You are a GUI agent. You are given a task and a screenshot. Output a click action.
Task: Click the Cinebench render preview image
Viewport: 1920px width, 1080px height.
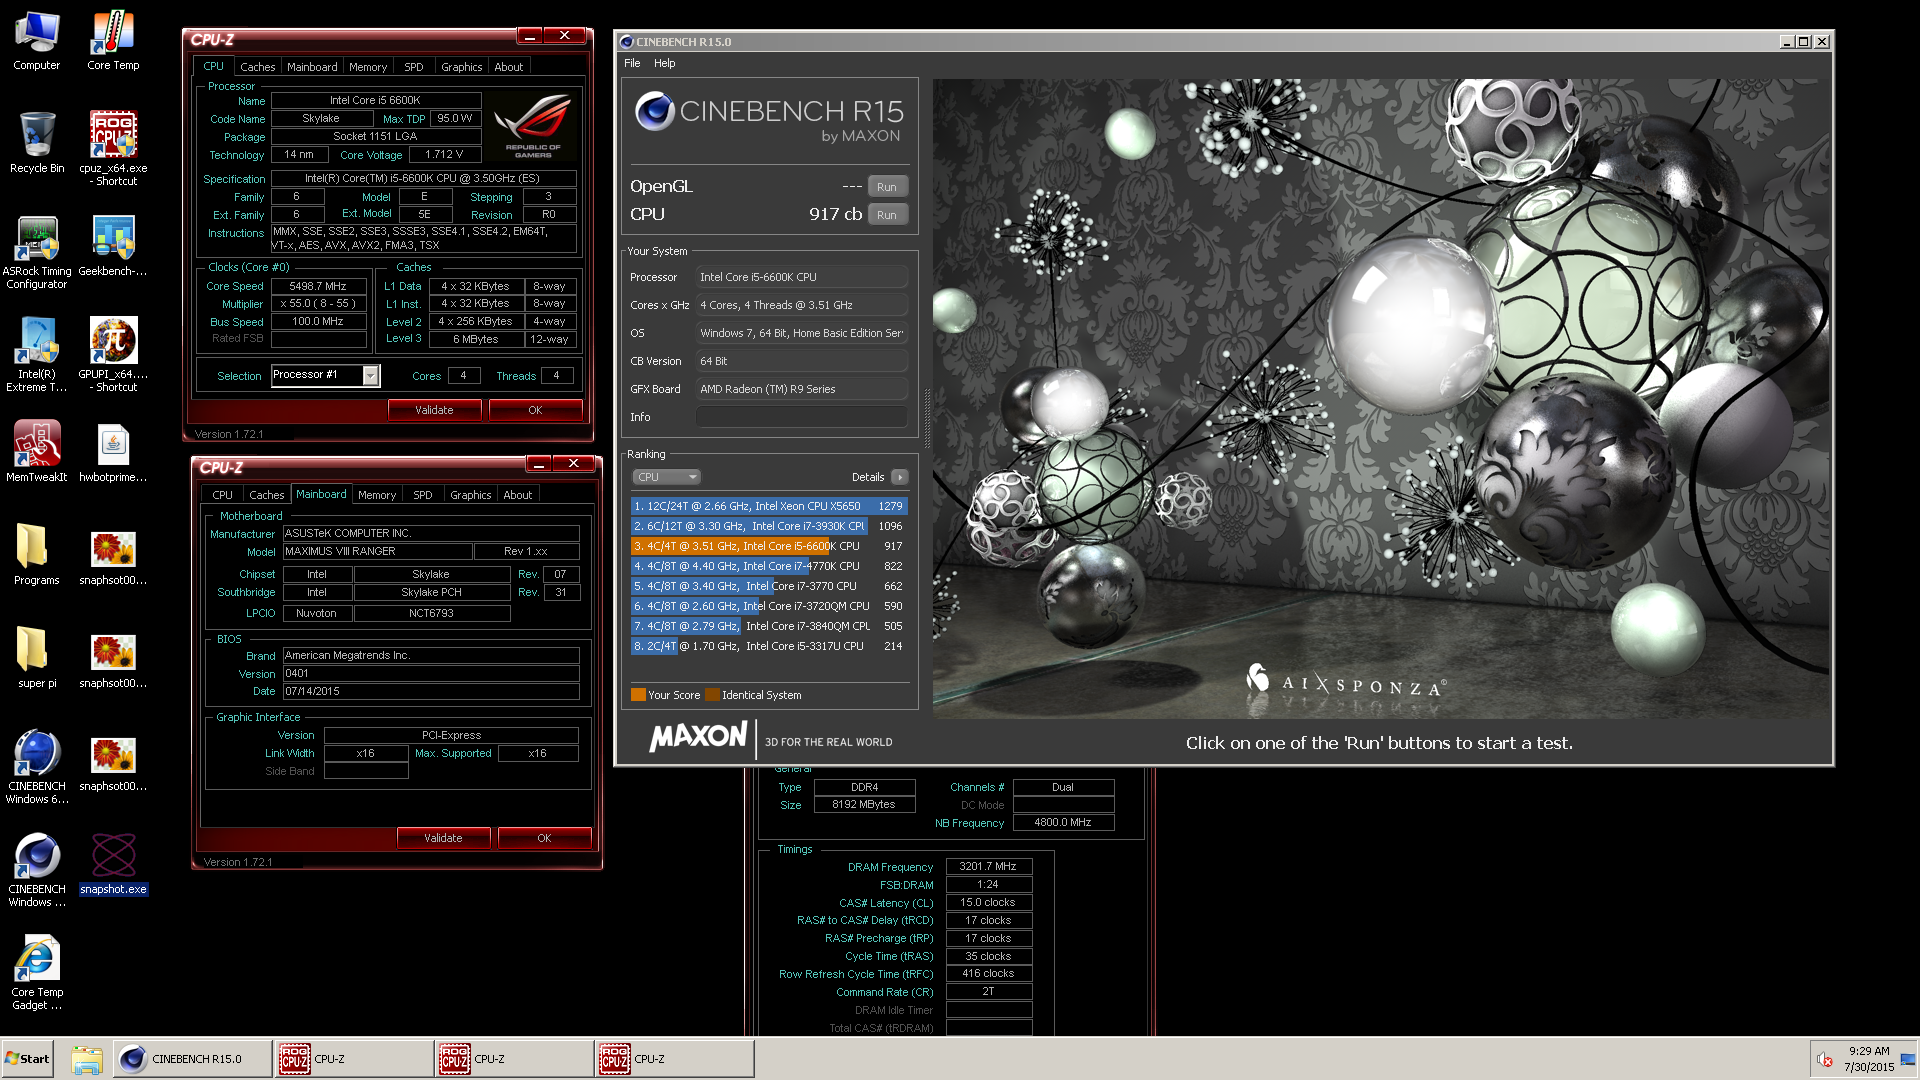coord(1381,399)
